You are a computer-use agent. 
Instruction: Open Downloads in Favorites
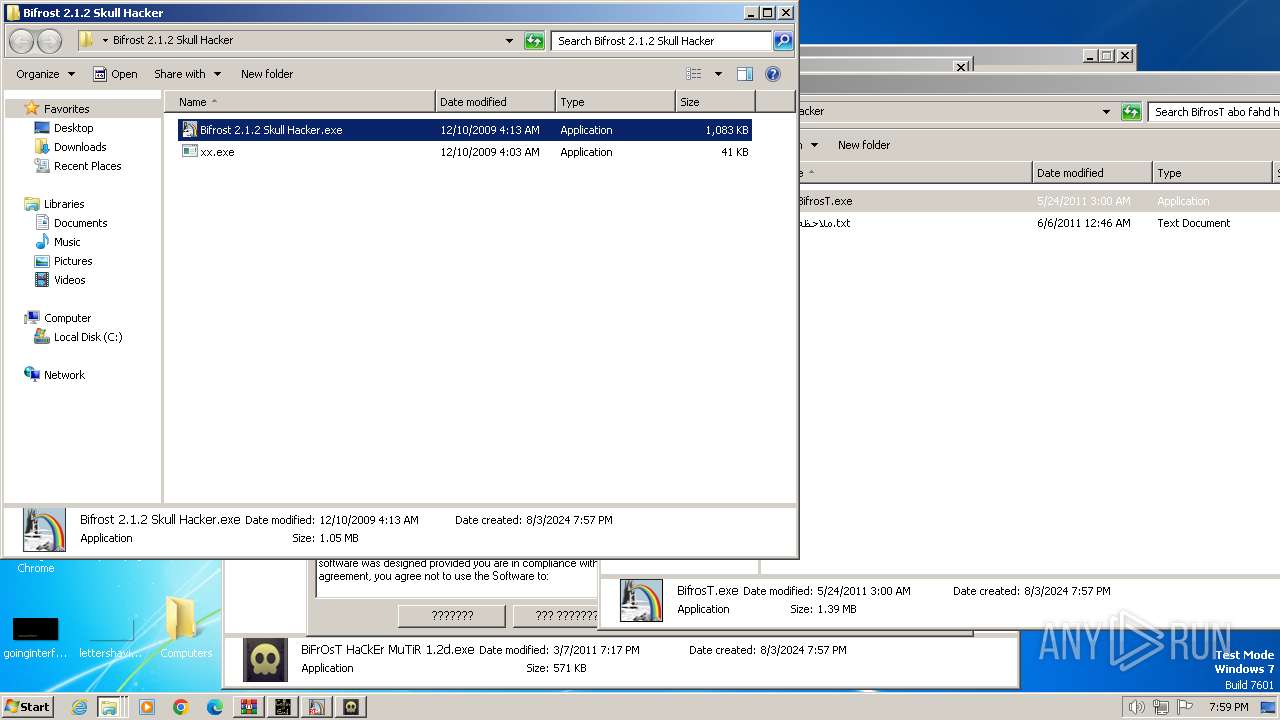[x=80, y=147]
